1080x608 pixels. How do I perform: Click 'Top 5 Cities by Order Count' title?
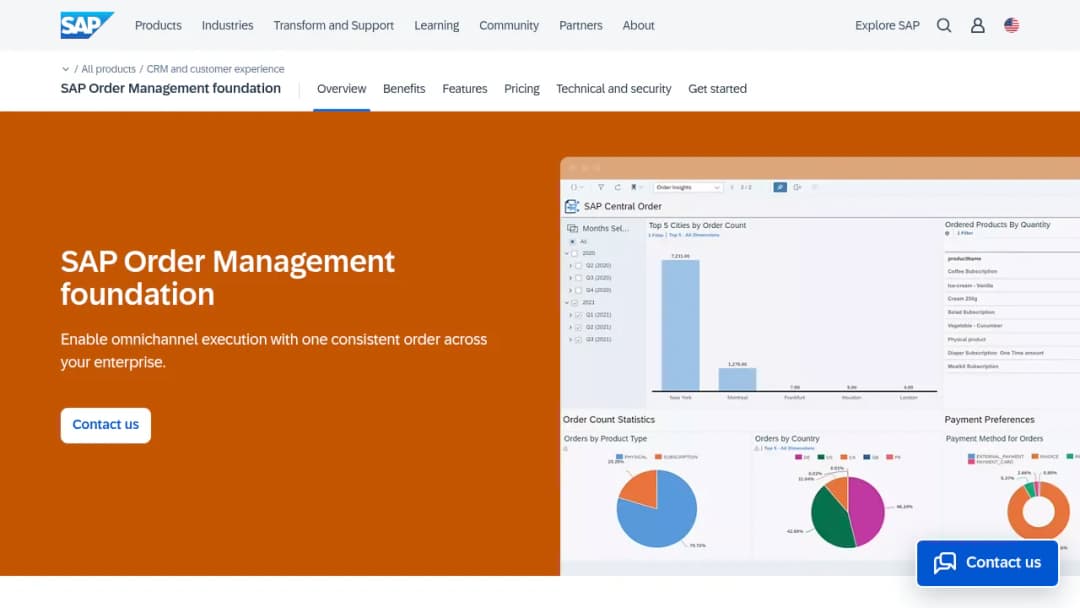point(697,225)
